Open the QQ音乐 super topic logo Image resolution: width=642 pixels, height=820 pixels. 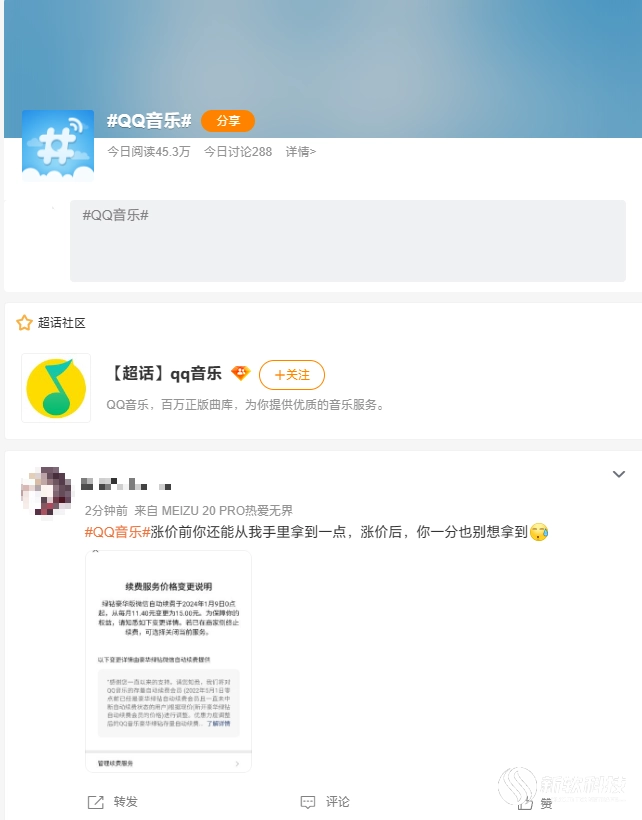click(56, 388)
